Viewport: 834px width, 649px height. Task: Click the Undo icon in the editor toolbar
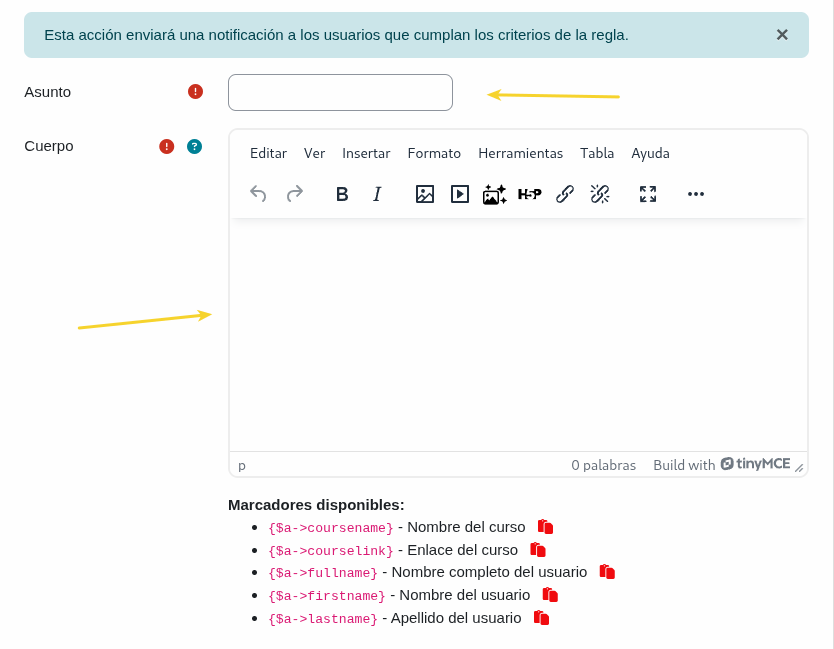[258, 194]
